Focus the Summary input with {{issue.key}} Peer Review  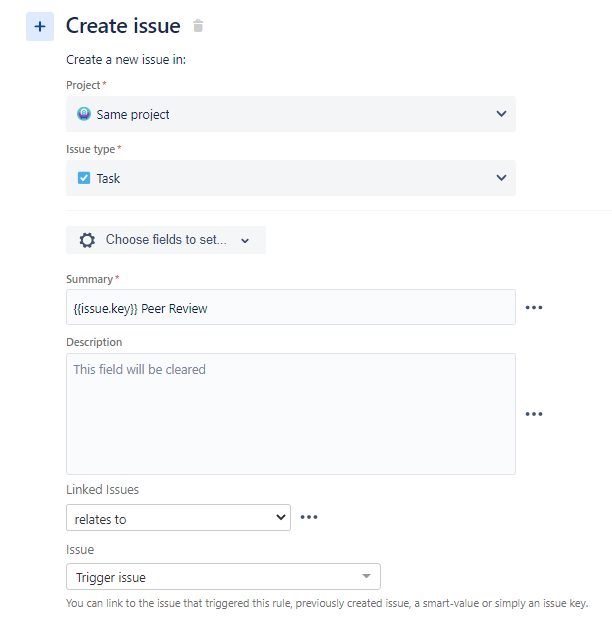point(291,307)
